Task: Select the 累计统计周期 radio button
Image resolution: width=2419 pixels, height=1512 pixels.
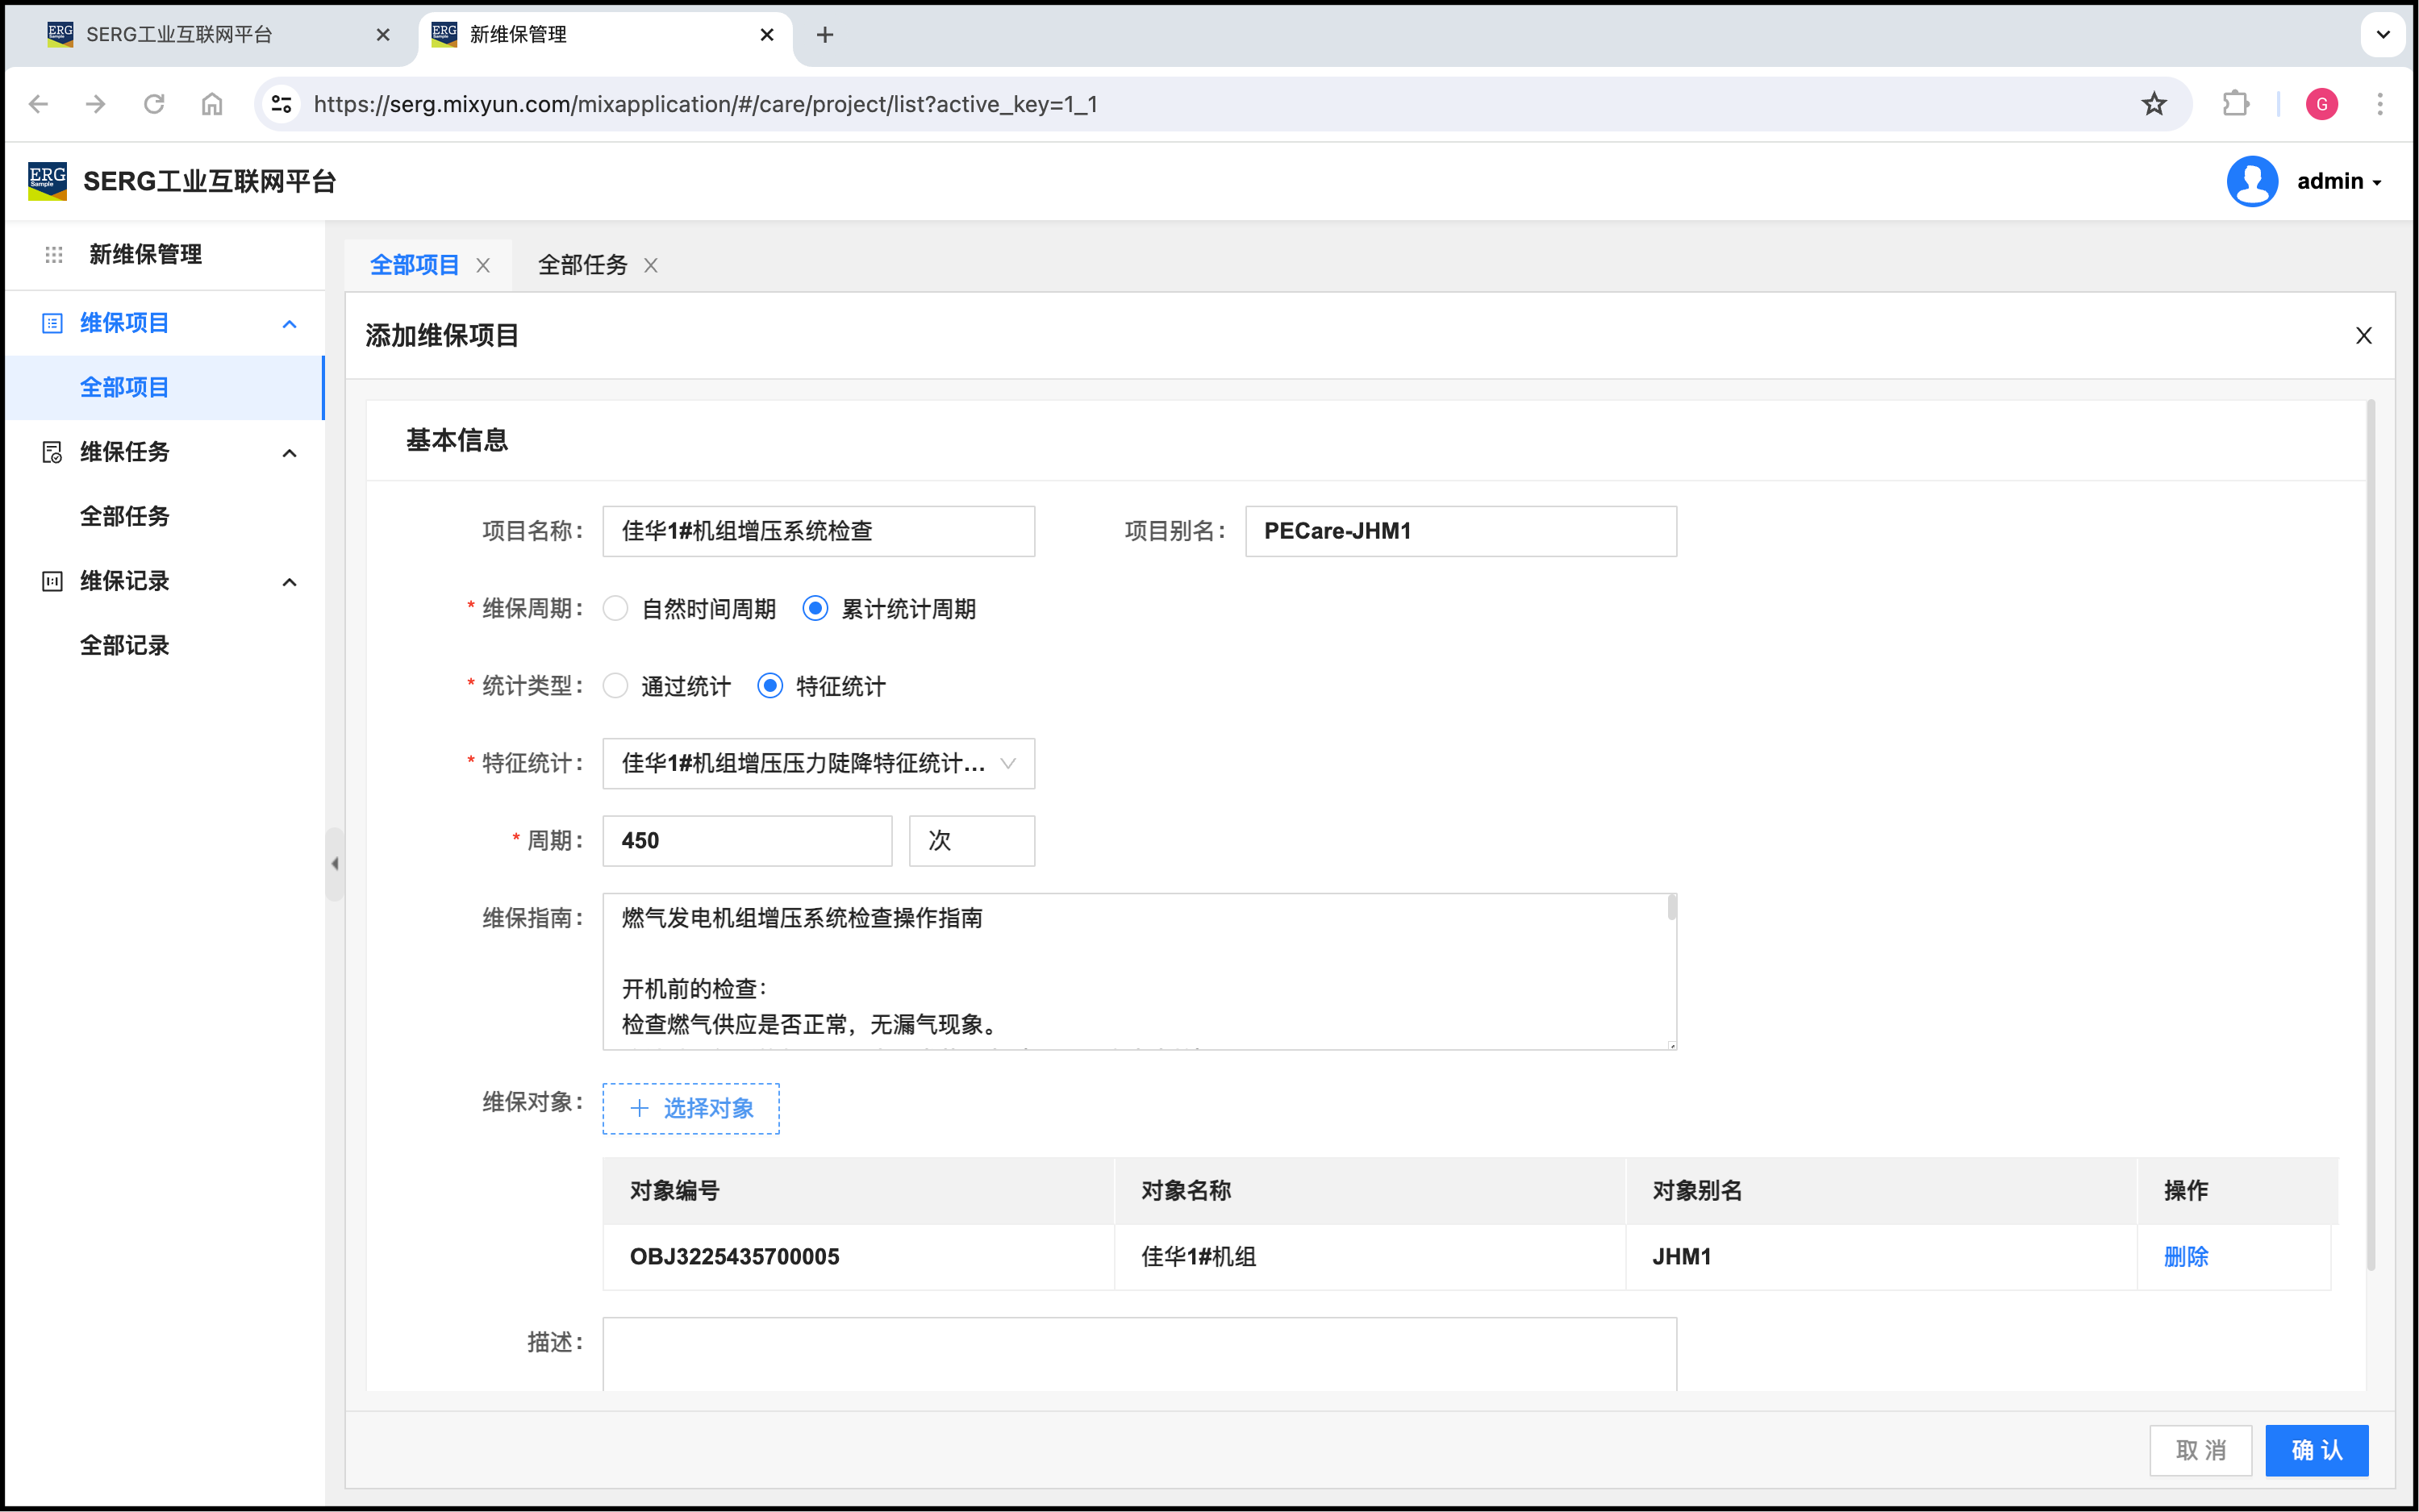Action: [816, 609]
